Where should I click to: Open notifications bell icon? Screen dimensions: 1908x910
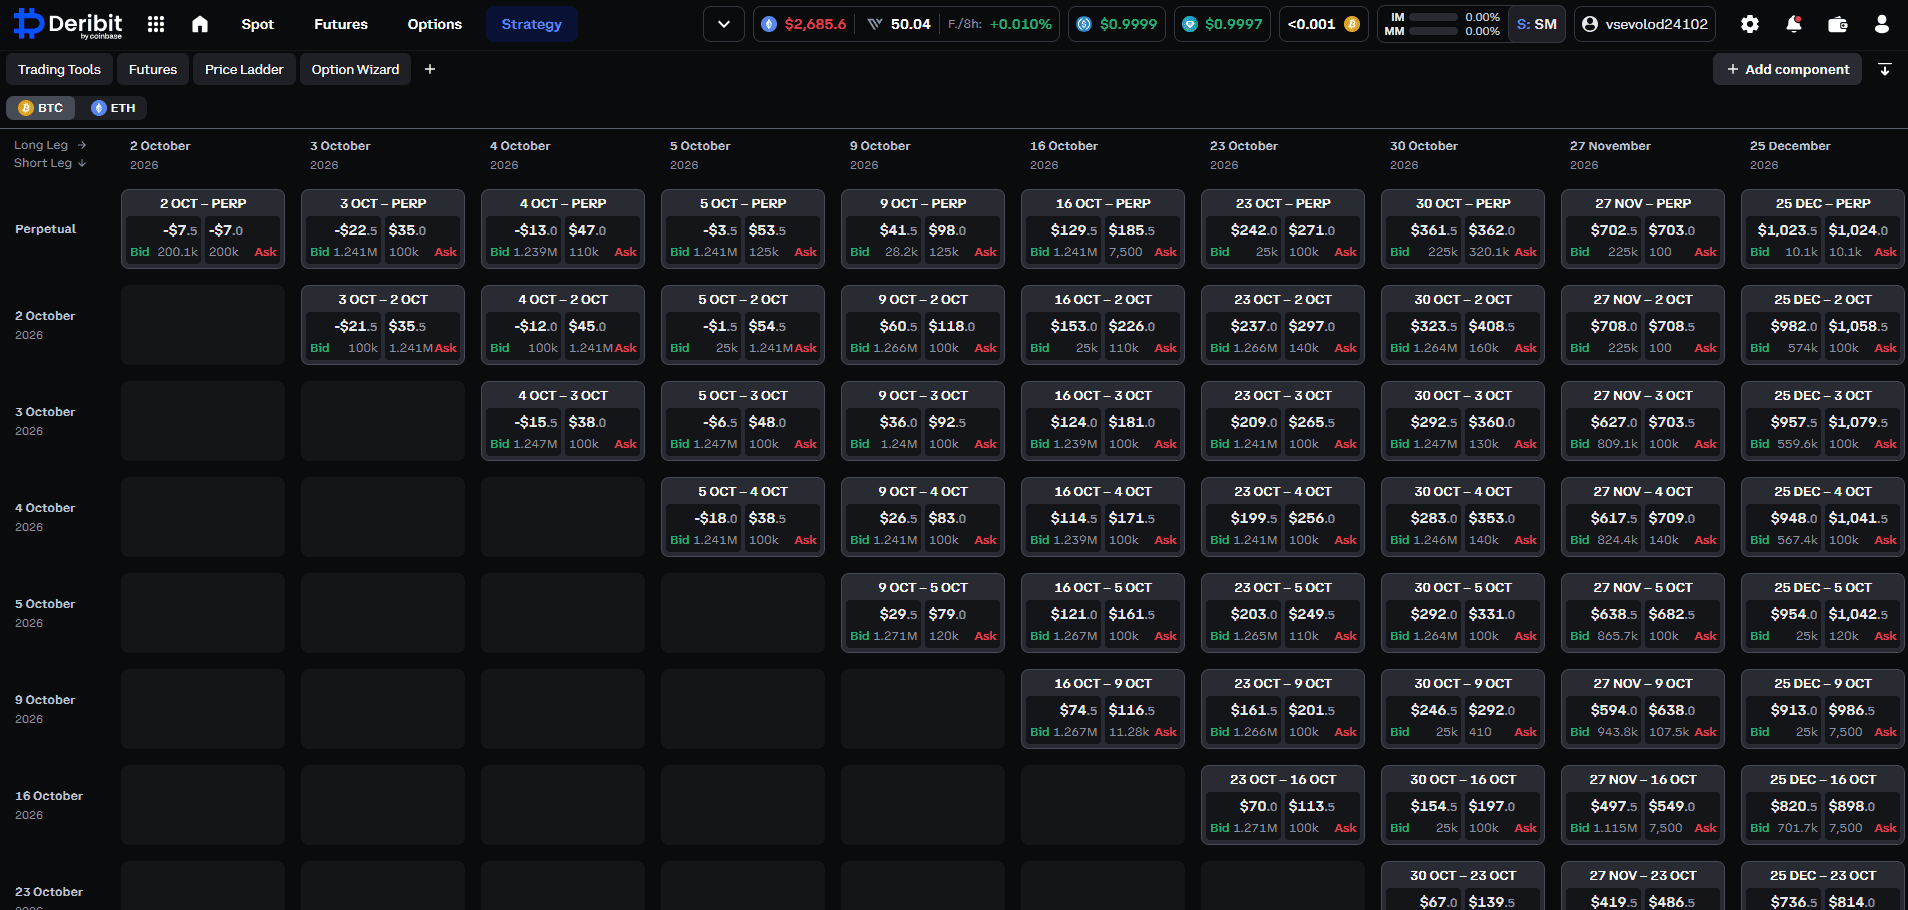click(1794, 24)
